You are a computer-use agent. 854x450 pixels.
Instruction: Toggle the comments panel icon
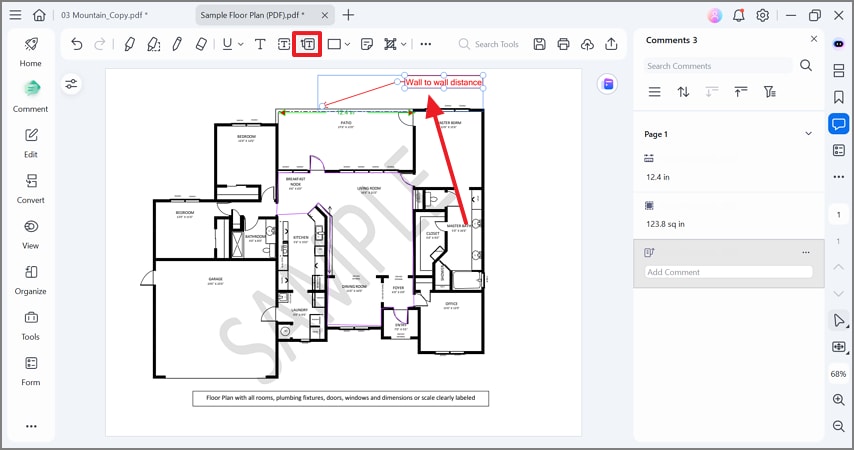[x=839, y=124]
